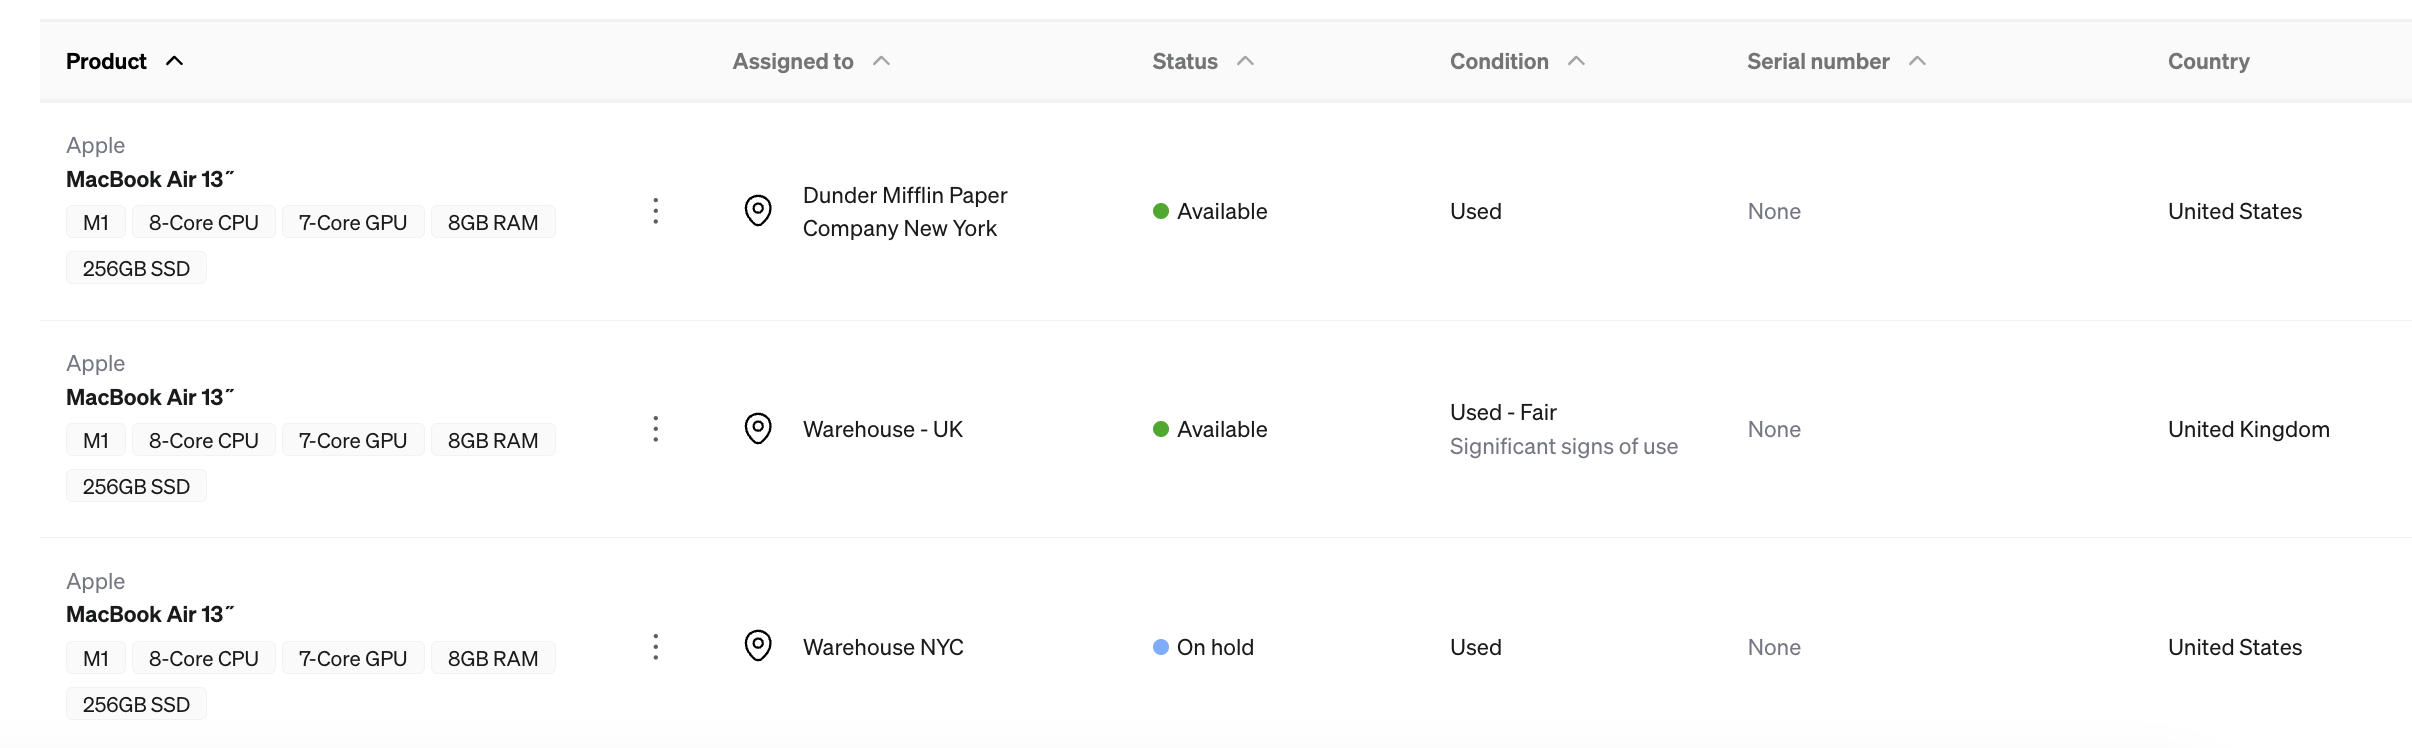Viewport: 2412px width, 748px height.
Task: Click the 8GB RAM tag in the Warehouse - UK row
Action: pyautogui.click(x=493, y=440)
